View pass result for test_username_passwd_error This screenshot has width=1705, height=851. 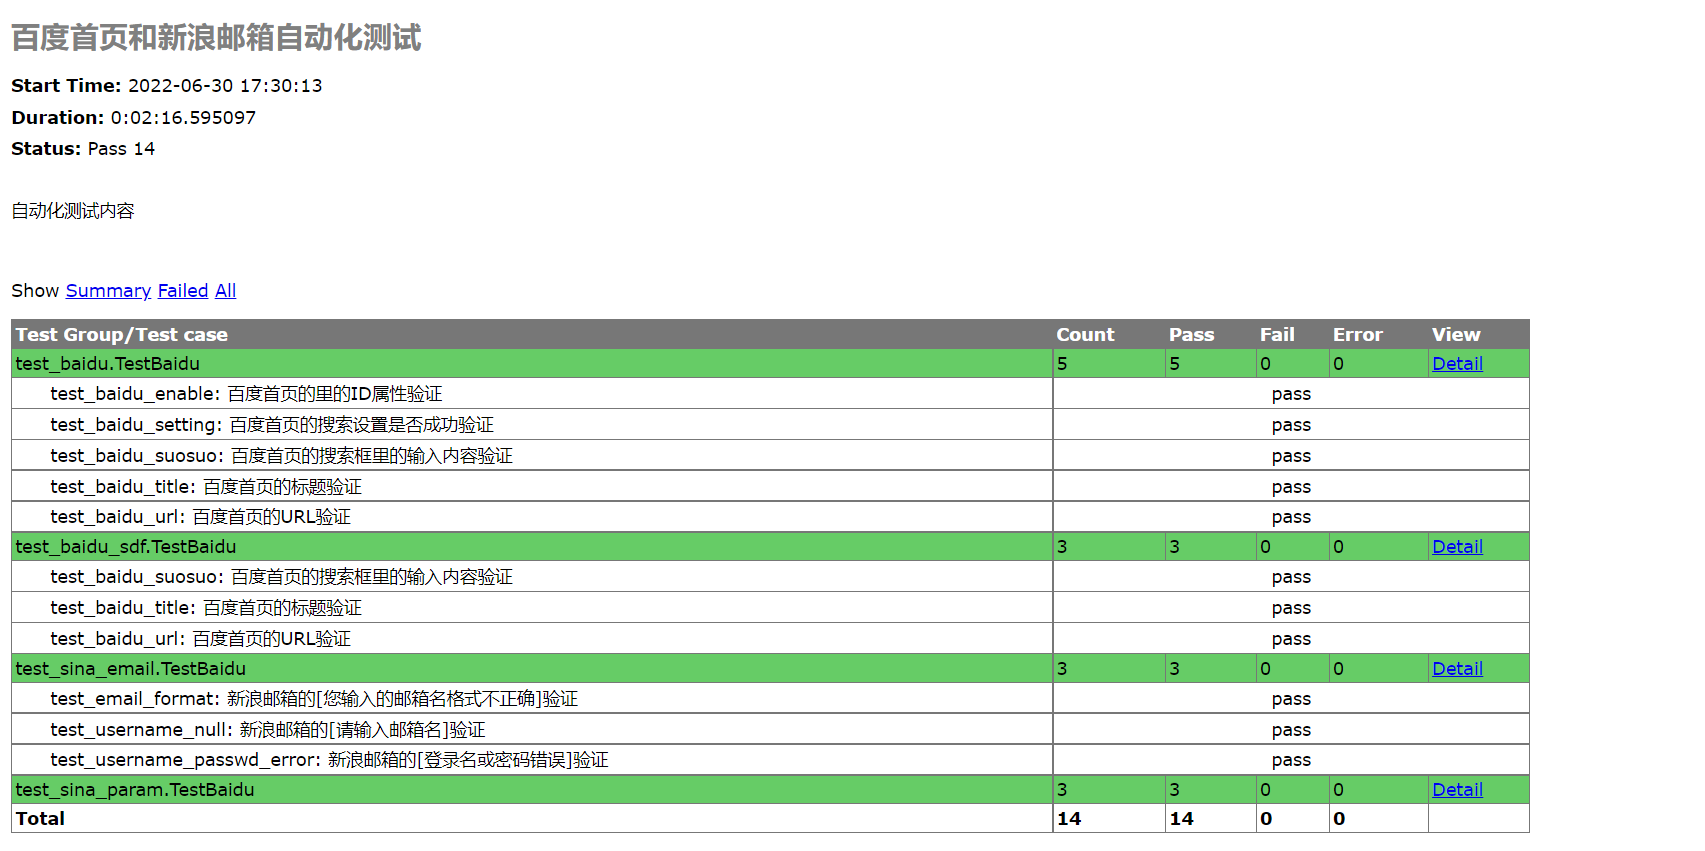tap(1291, 760)
